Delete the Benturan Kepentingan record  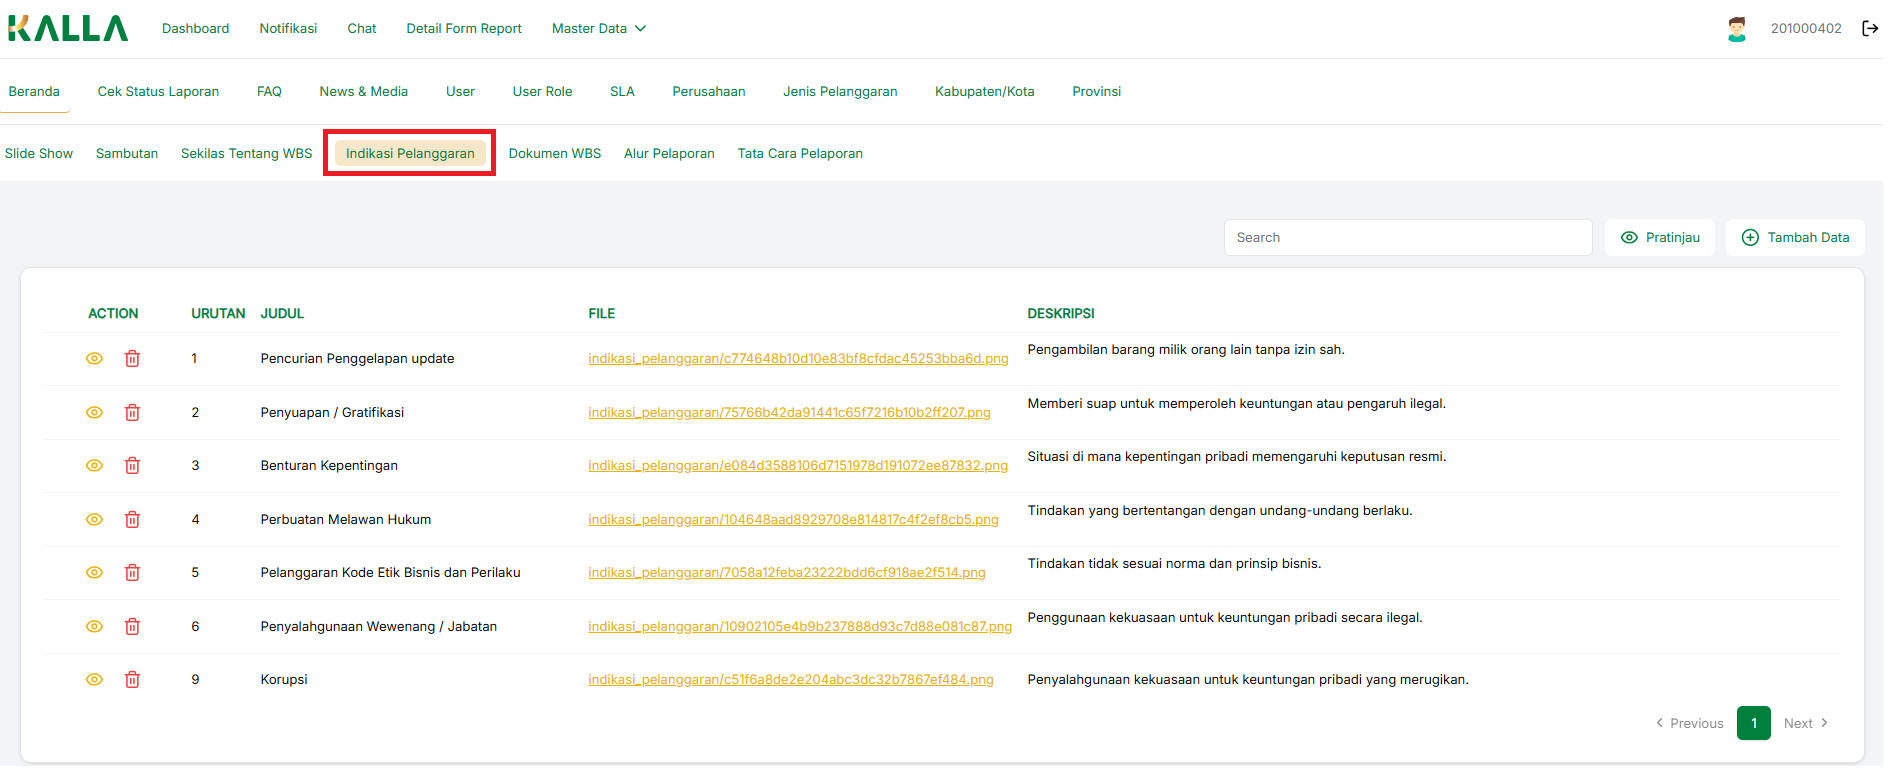(x=132, y=466)
